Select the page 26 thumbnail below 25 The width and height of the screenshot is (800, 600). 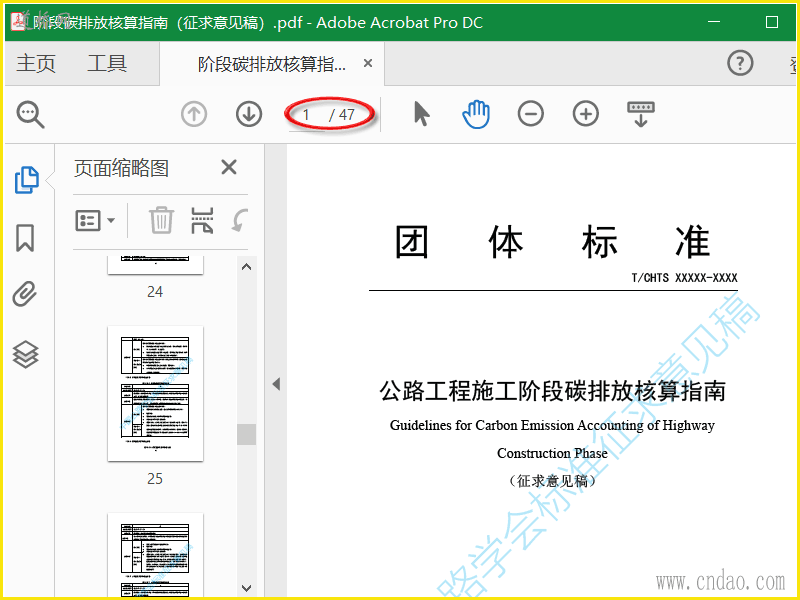tap(155, 556)
